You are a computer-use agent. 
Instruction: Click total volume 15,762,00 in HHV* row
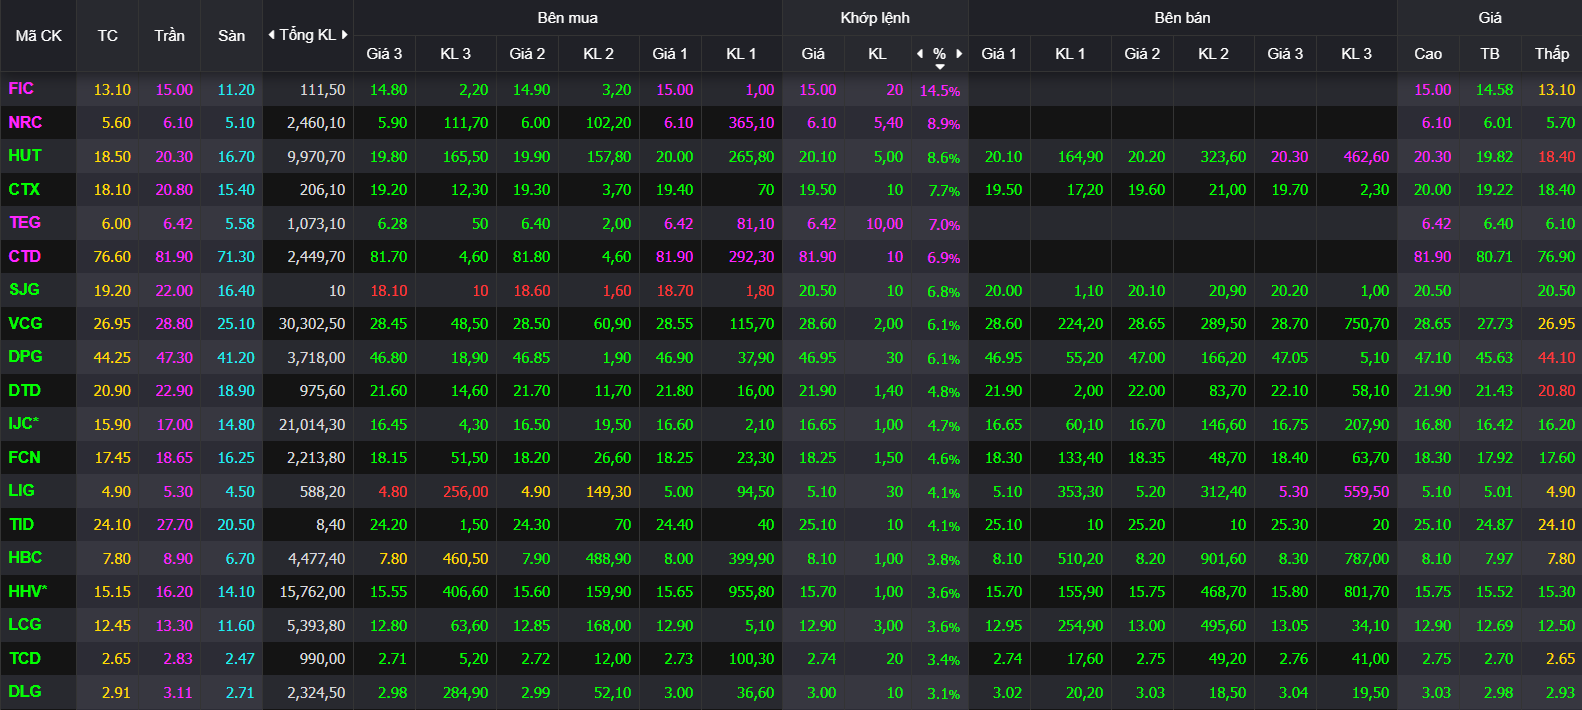point(312,592)
